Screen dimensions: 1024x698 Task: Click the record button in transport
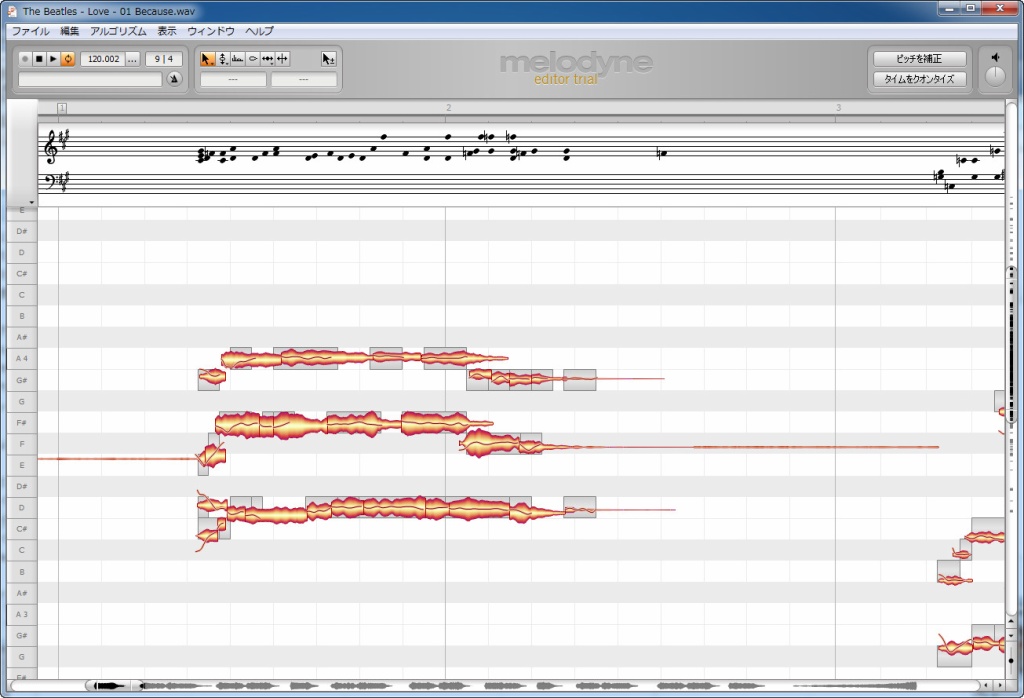[25, 59]
